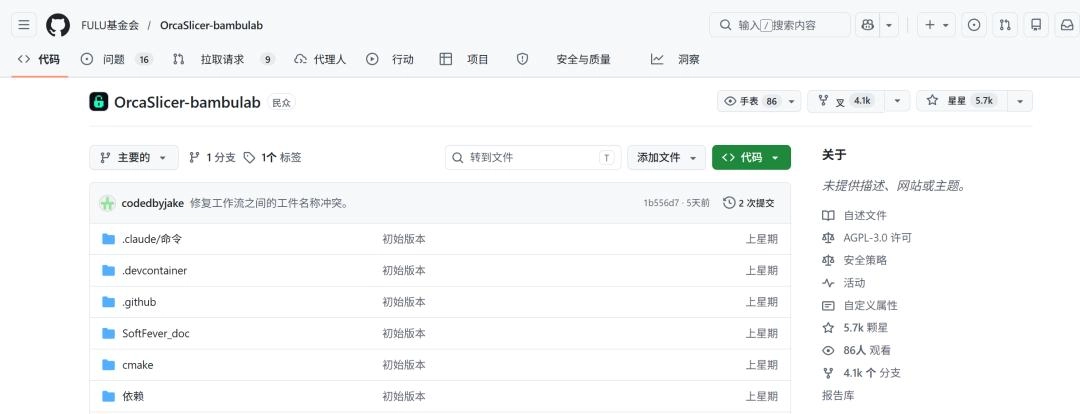Open the 手表 watch dropdown
This screenshot has height=414, width=1080.
click(x=759, y=101)
